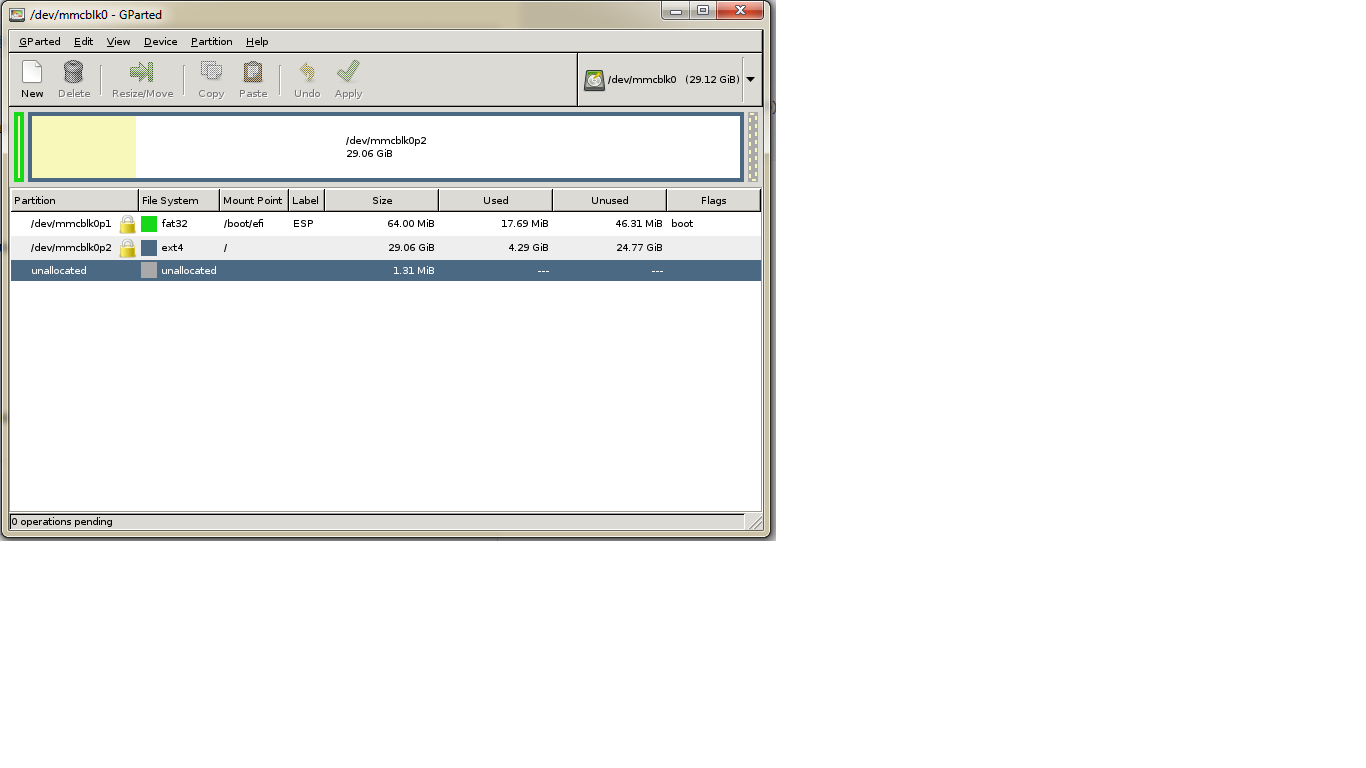Viewport: 1366px width, 768px height.
Task: Click the boot flag cell
Action: click(x=682, y=224)
